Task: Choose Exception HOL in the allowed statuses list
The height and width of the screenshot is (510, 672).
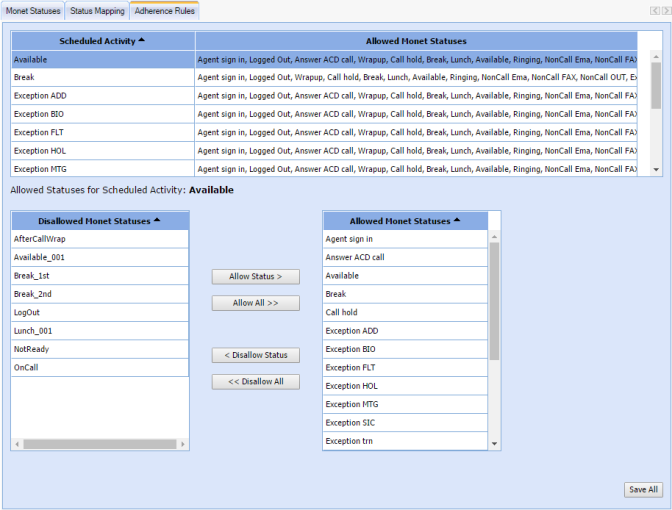Action: (x=405, y=386)
